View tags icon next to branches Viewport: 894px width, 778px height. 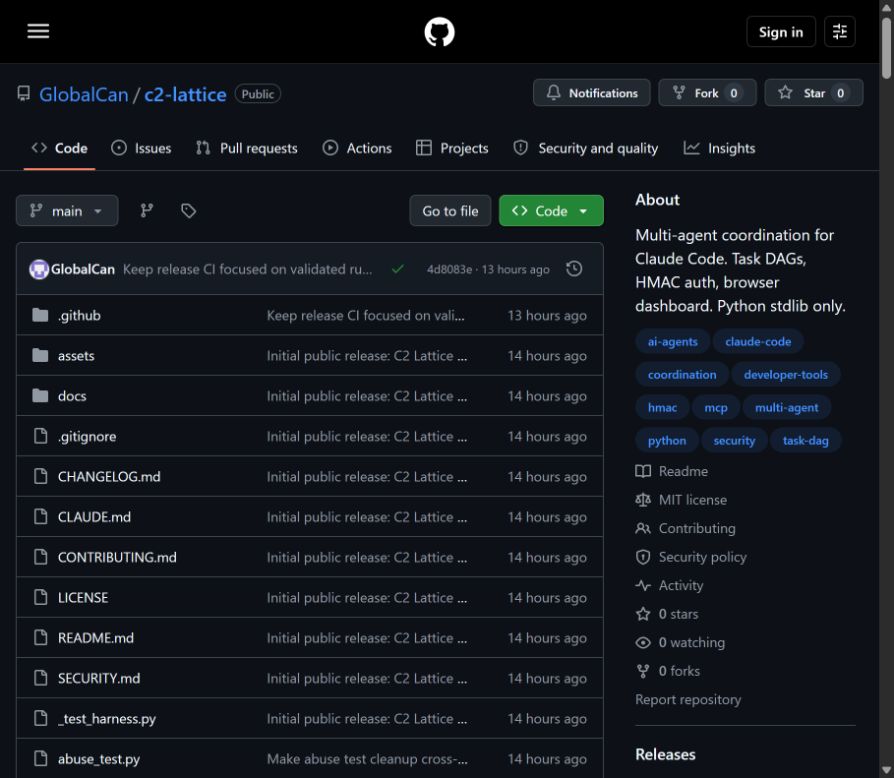coord(188,211)
